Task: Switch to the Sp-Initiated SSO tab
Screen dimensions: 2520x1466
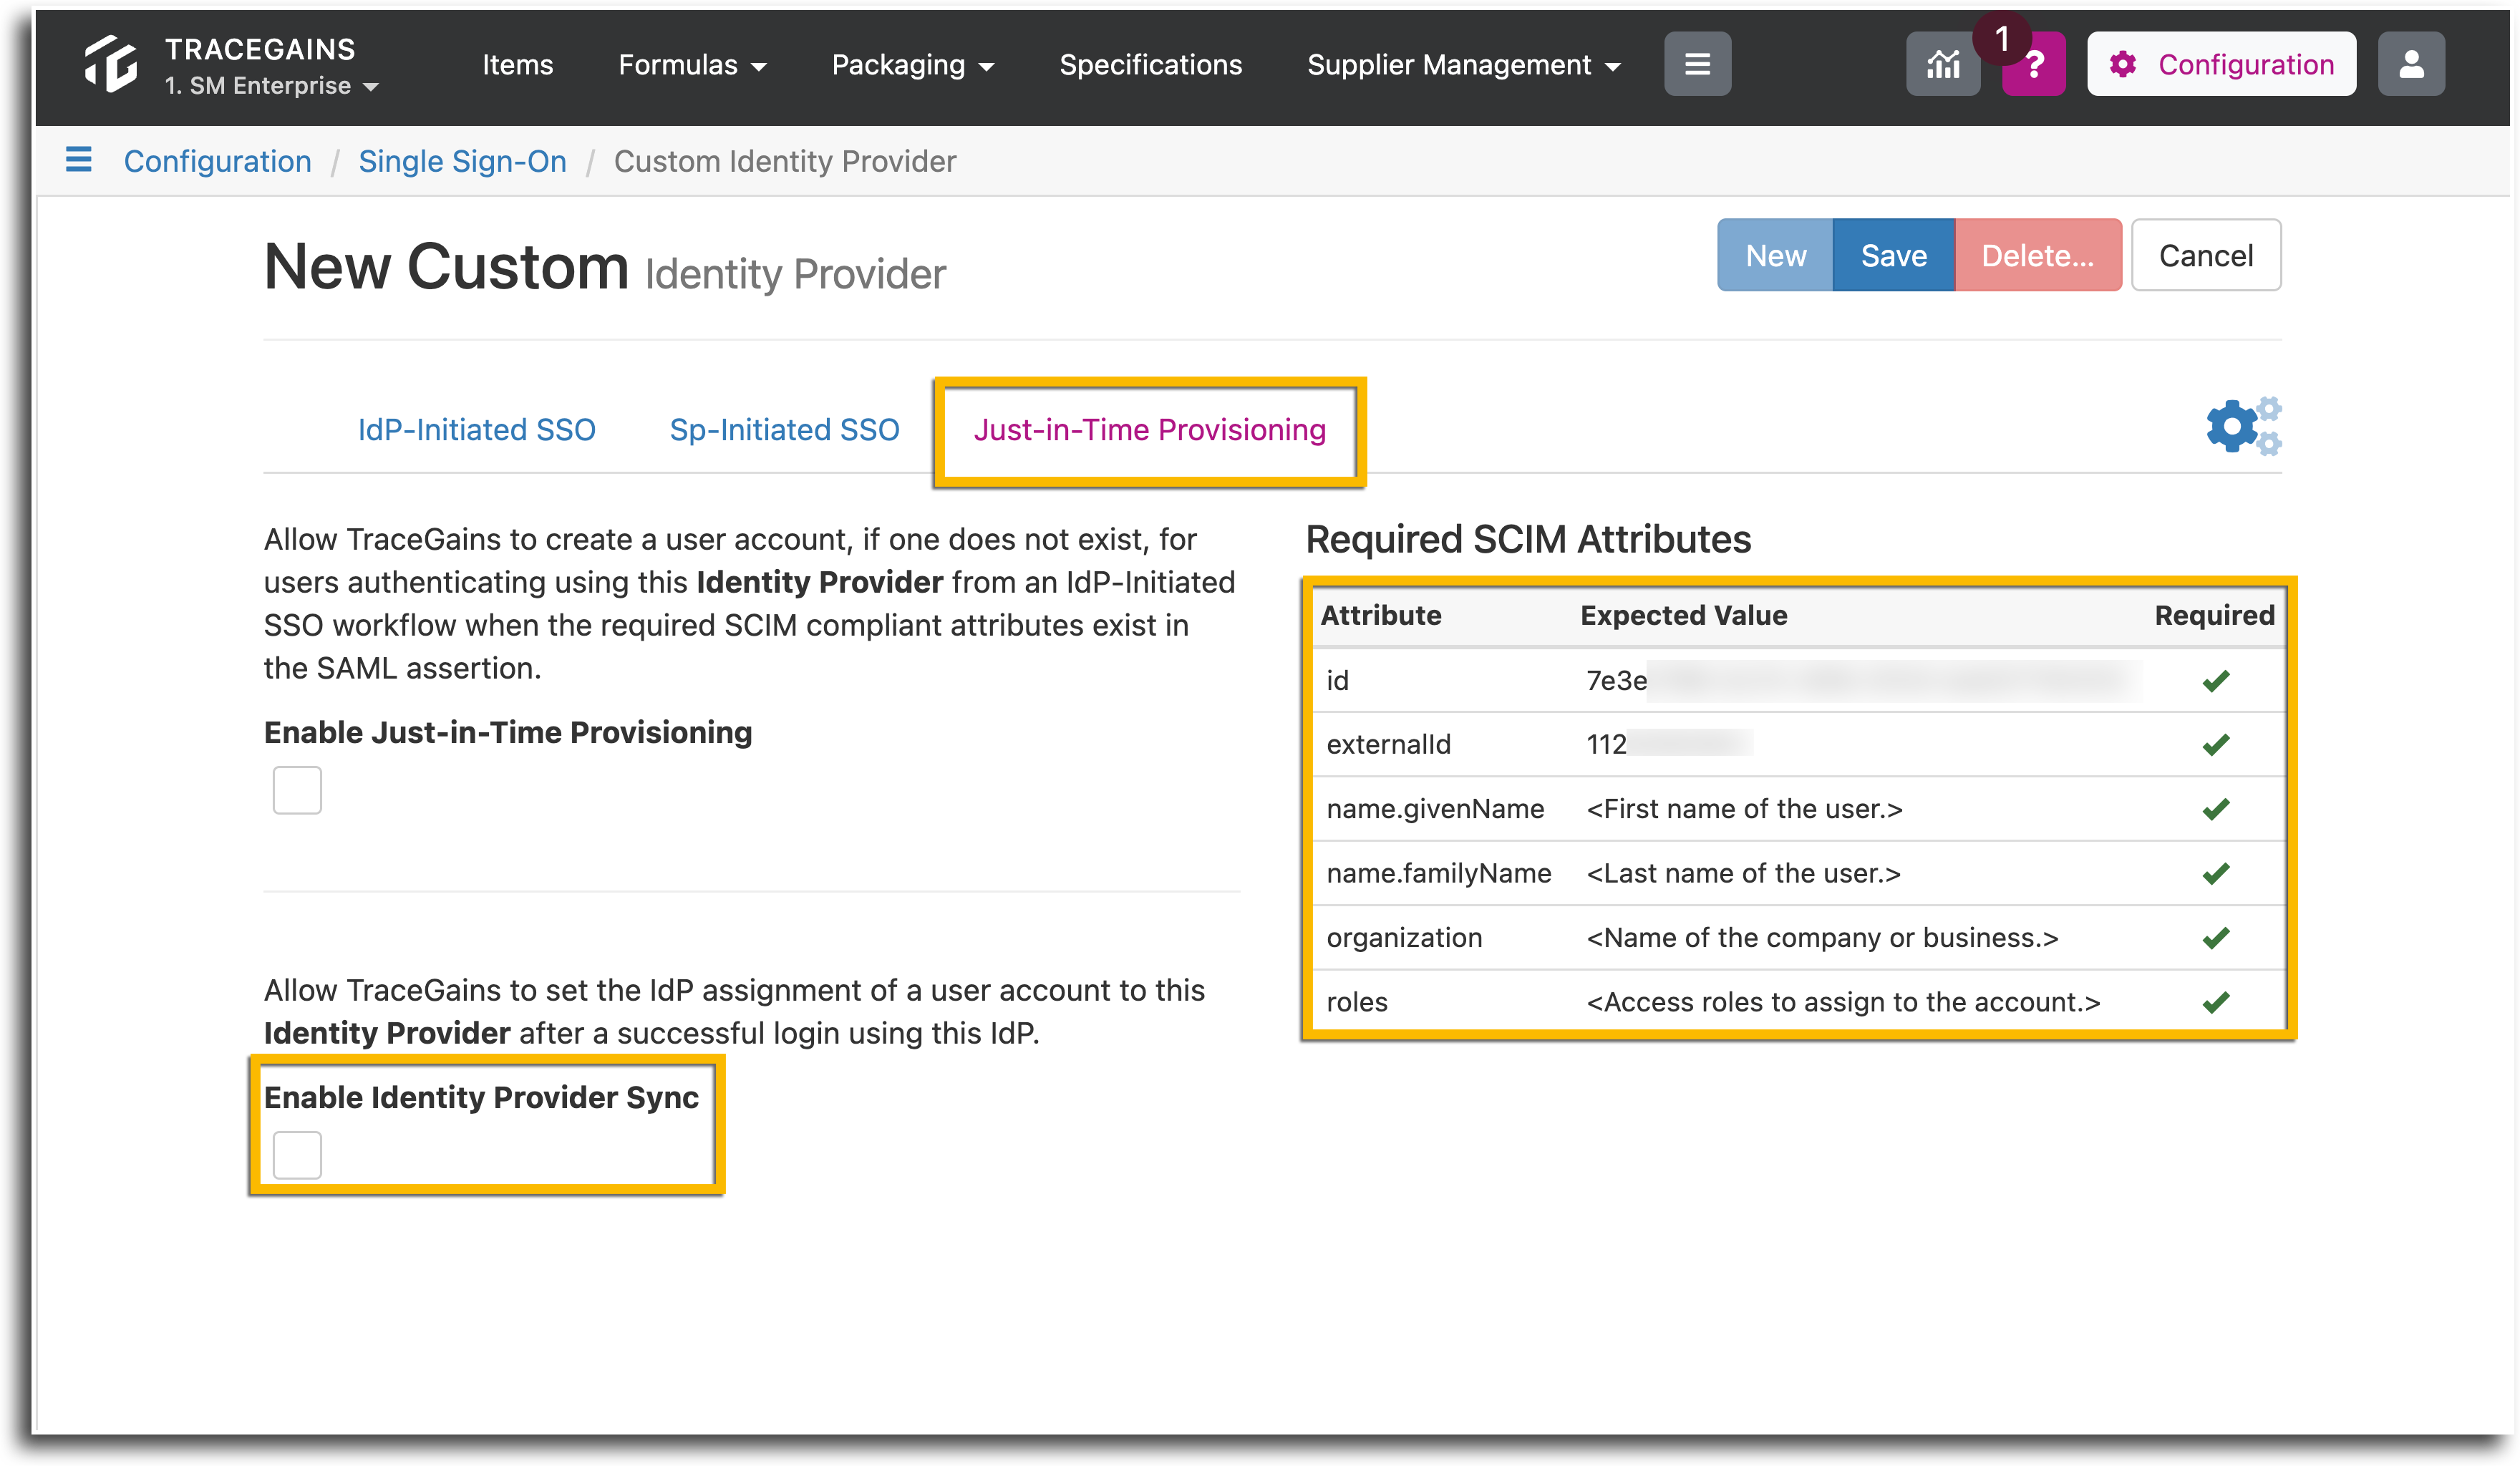Action: click(784, 430)
